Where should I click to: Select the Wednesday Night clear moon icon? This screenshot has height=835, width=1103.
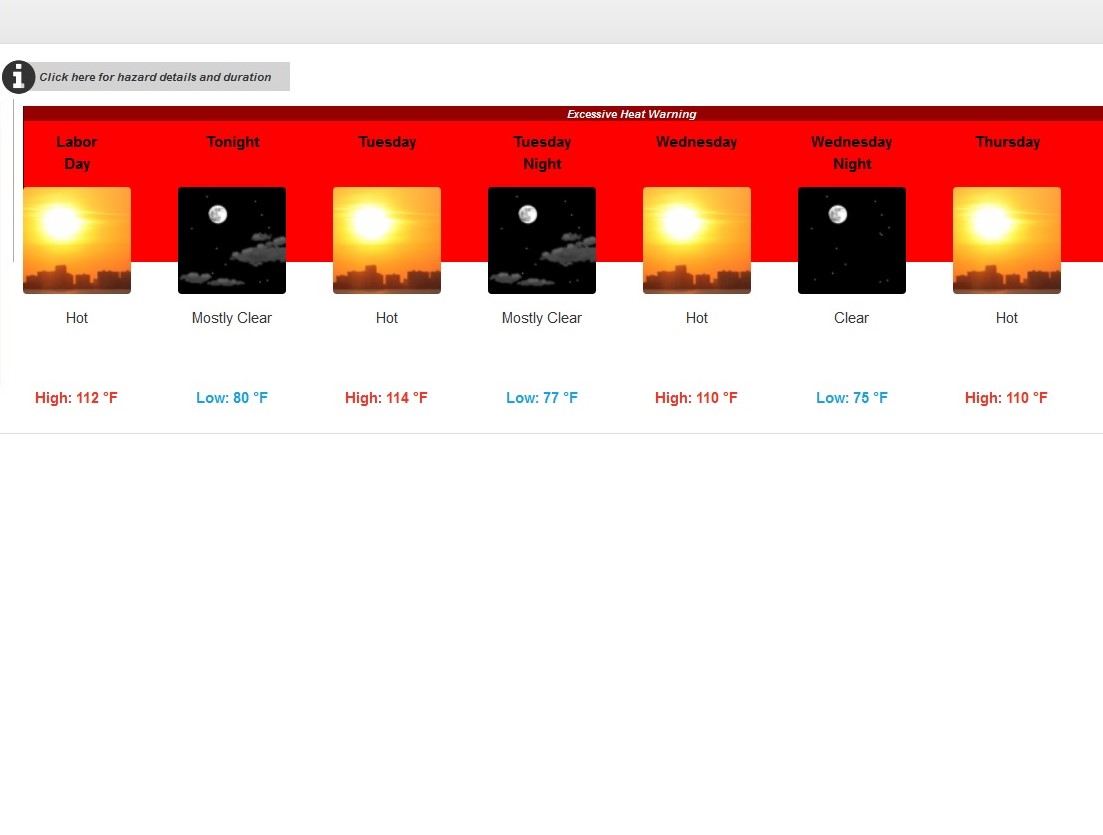click(x=852, y=240)
